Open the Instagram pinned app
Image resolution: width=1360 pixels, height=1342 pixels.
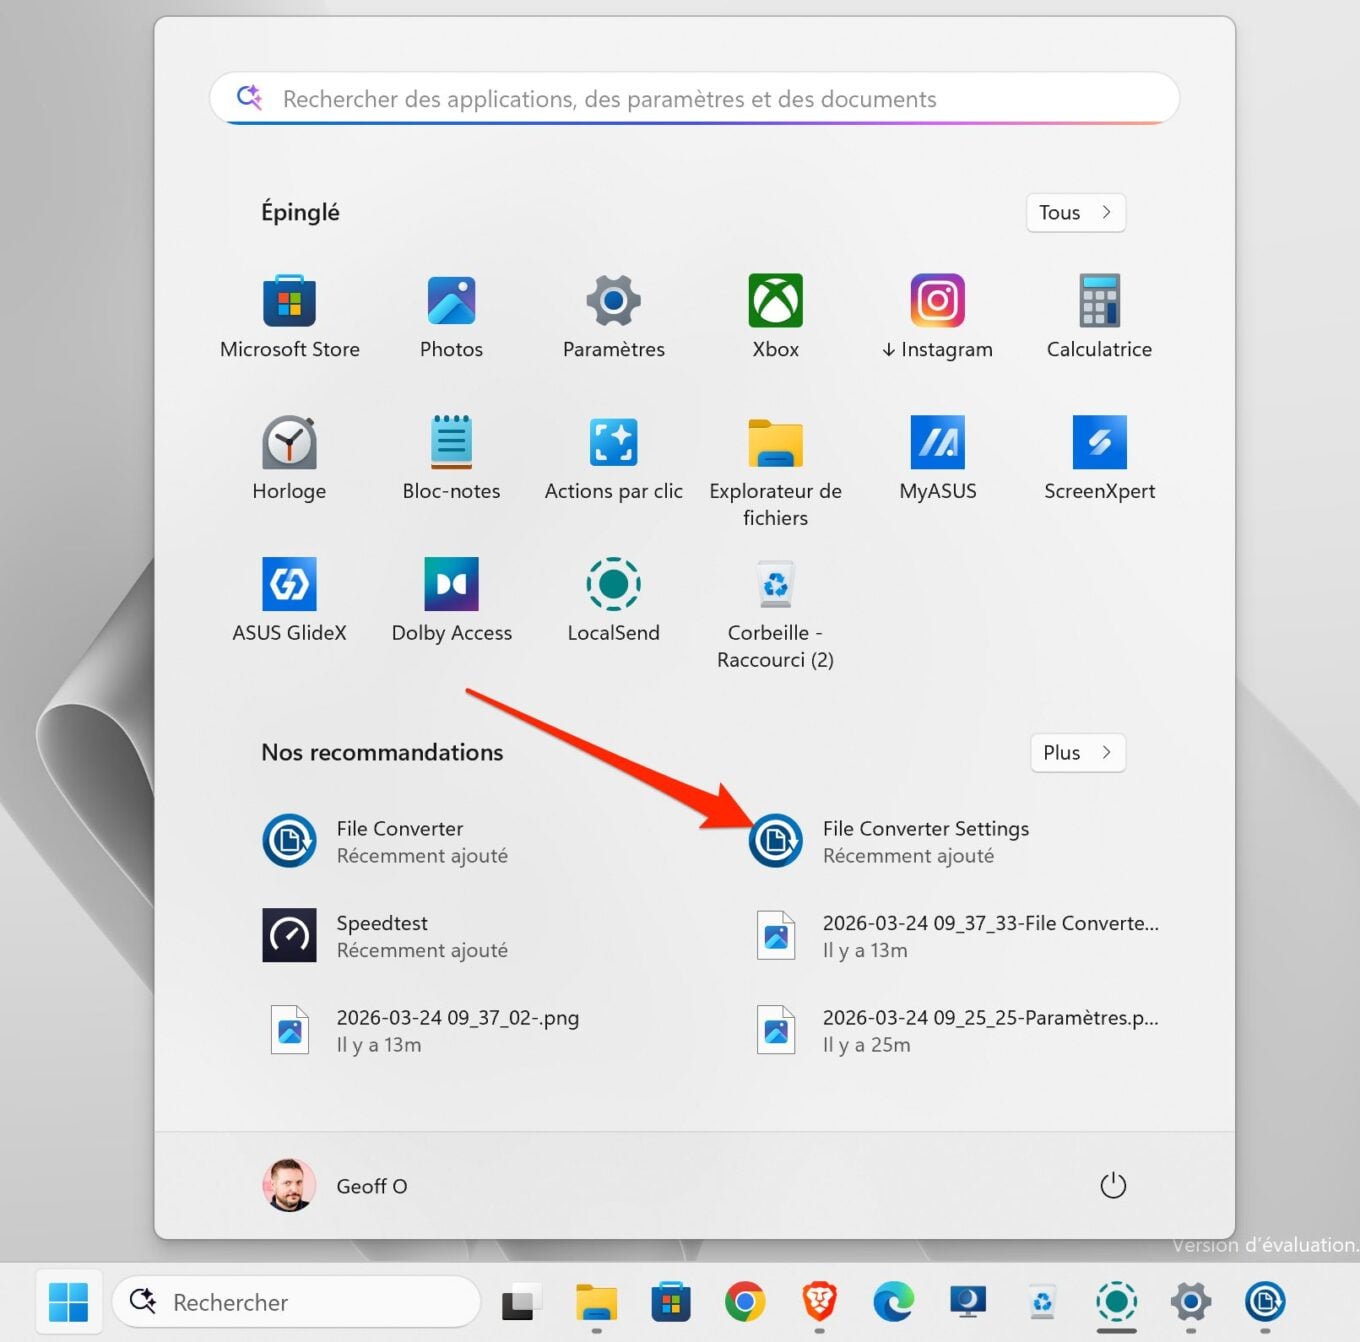(x=937, y=316)
